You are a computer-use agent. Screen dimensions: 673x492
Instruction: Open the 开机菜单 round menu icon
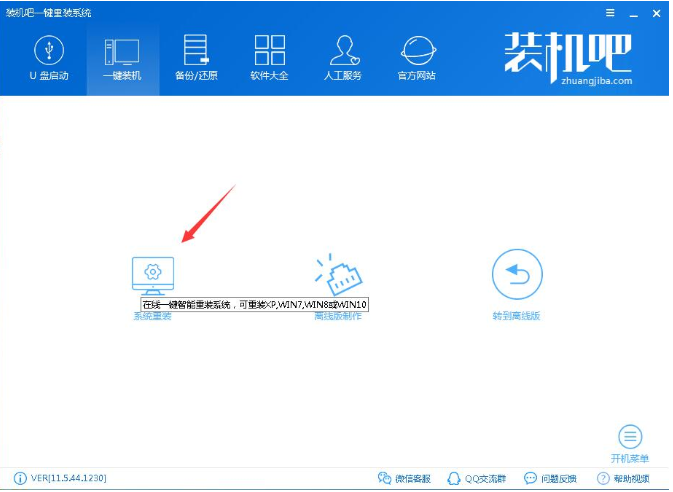[630, 437]
